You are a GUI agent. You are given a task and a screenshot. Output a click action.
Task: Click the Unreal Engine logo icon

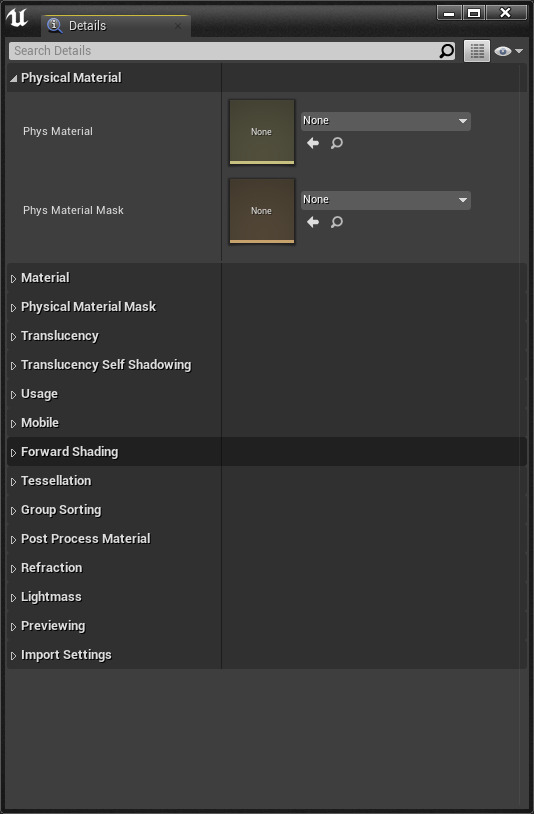click(17, 18)
